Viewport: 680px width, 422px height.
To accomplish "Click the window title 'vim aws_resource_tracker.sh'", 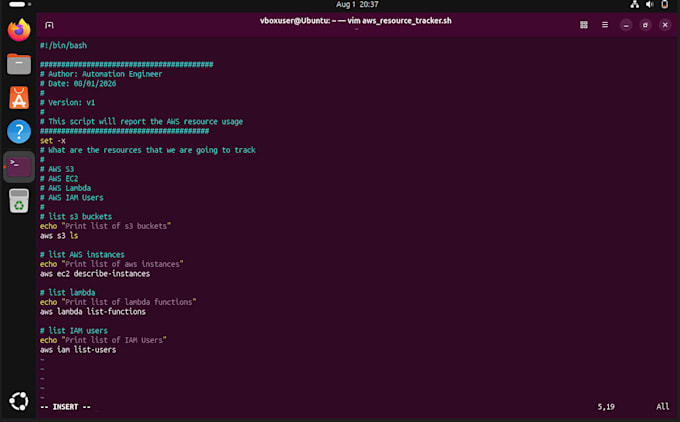I will 399,21.
